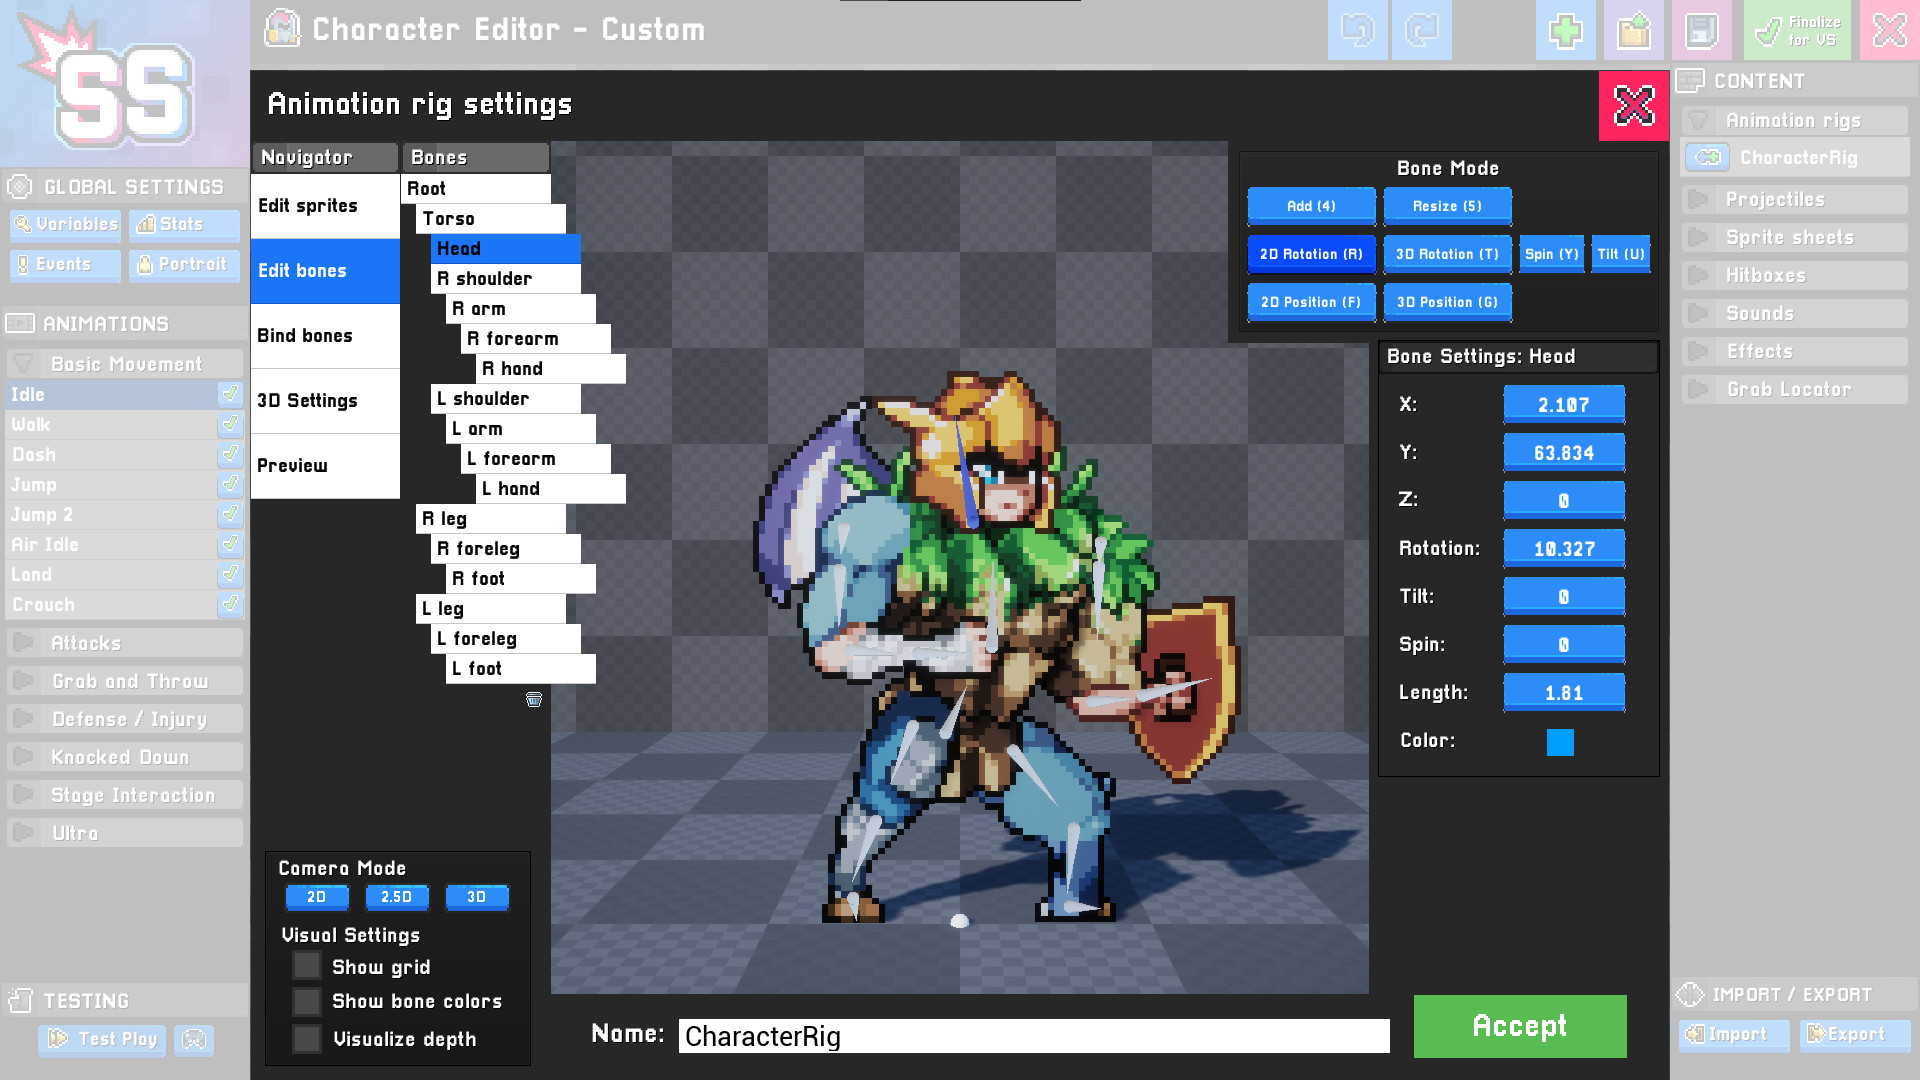Select the gamepad icon beside Test Play

click(x=194, y=1040)
